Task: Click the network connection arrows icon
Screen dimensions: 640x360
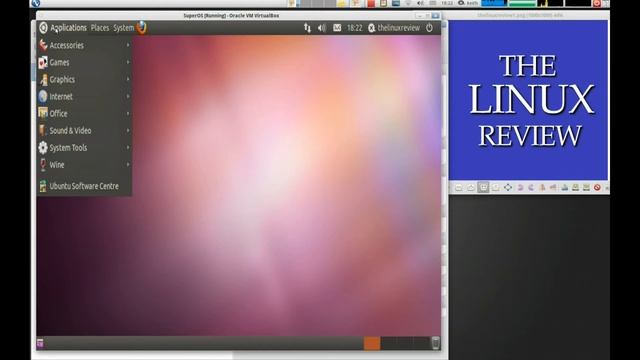Action: click(x=307, y=28)
